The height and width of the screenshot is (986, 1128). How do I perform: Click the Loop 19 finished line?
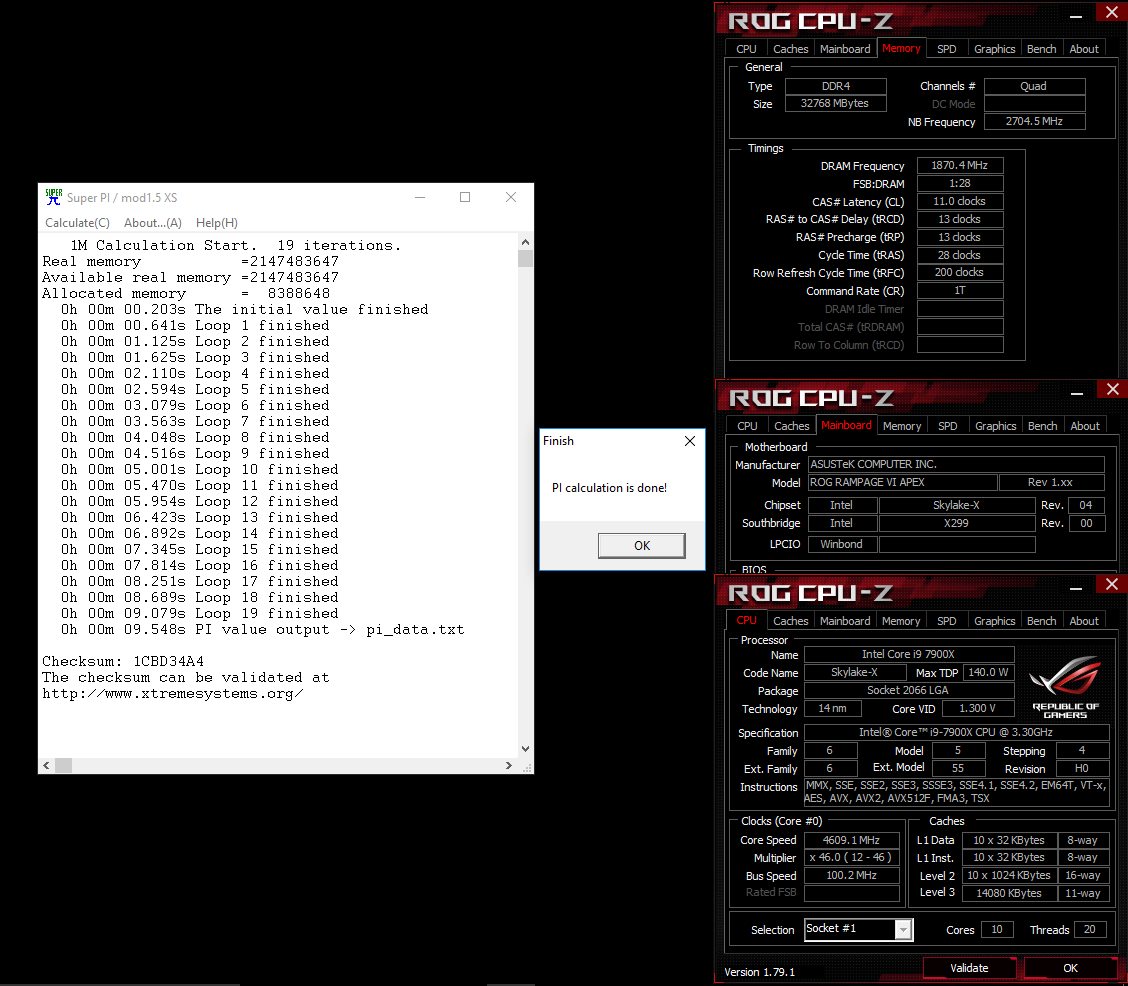click(x=200, y=613)
